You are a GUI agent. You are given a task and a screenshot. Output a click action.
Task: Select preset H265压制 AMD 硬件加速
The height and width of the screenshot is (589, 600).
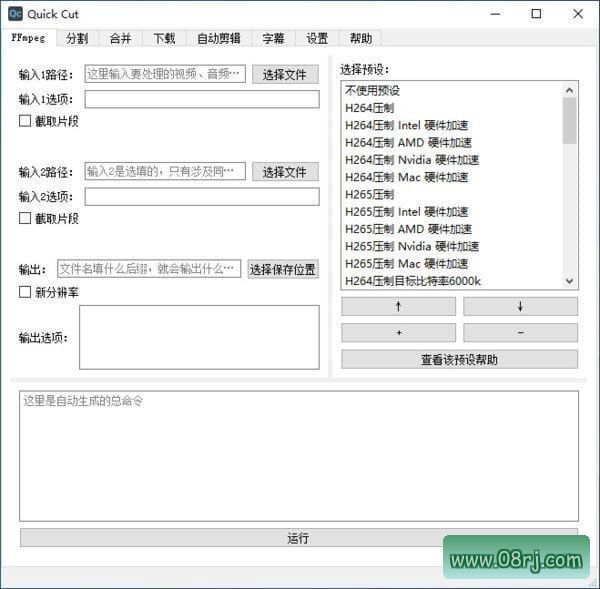coord(453,229)
